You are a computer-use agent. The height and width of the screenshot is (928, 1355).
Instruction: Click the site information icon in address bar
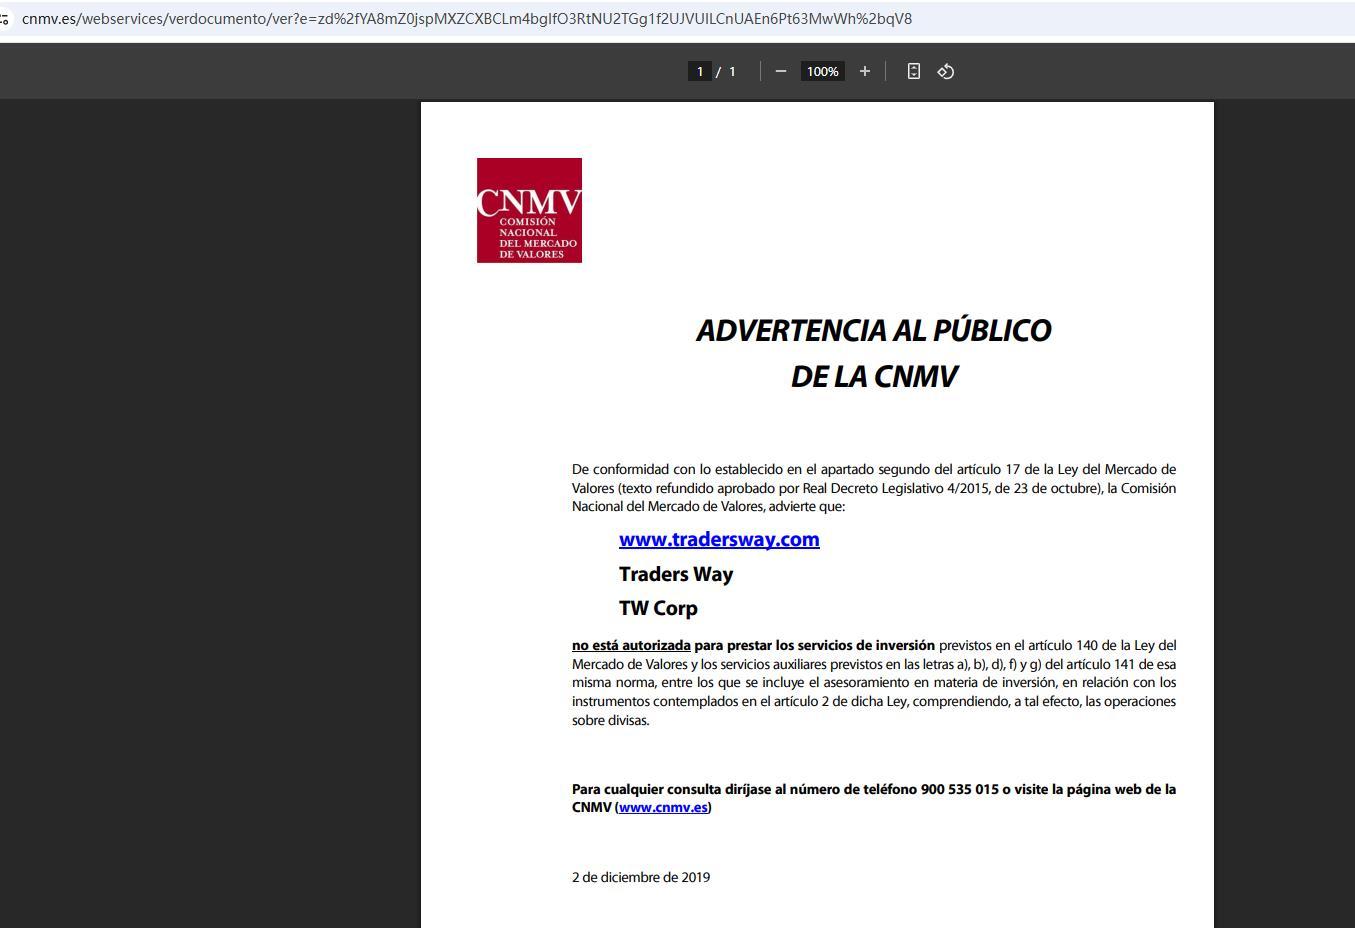point(5,19)
